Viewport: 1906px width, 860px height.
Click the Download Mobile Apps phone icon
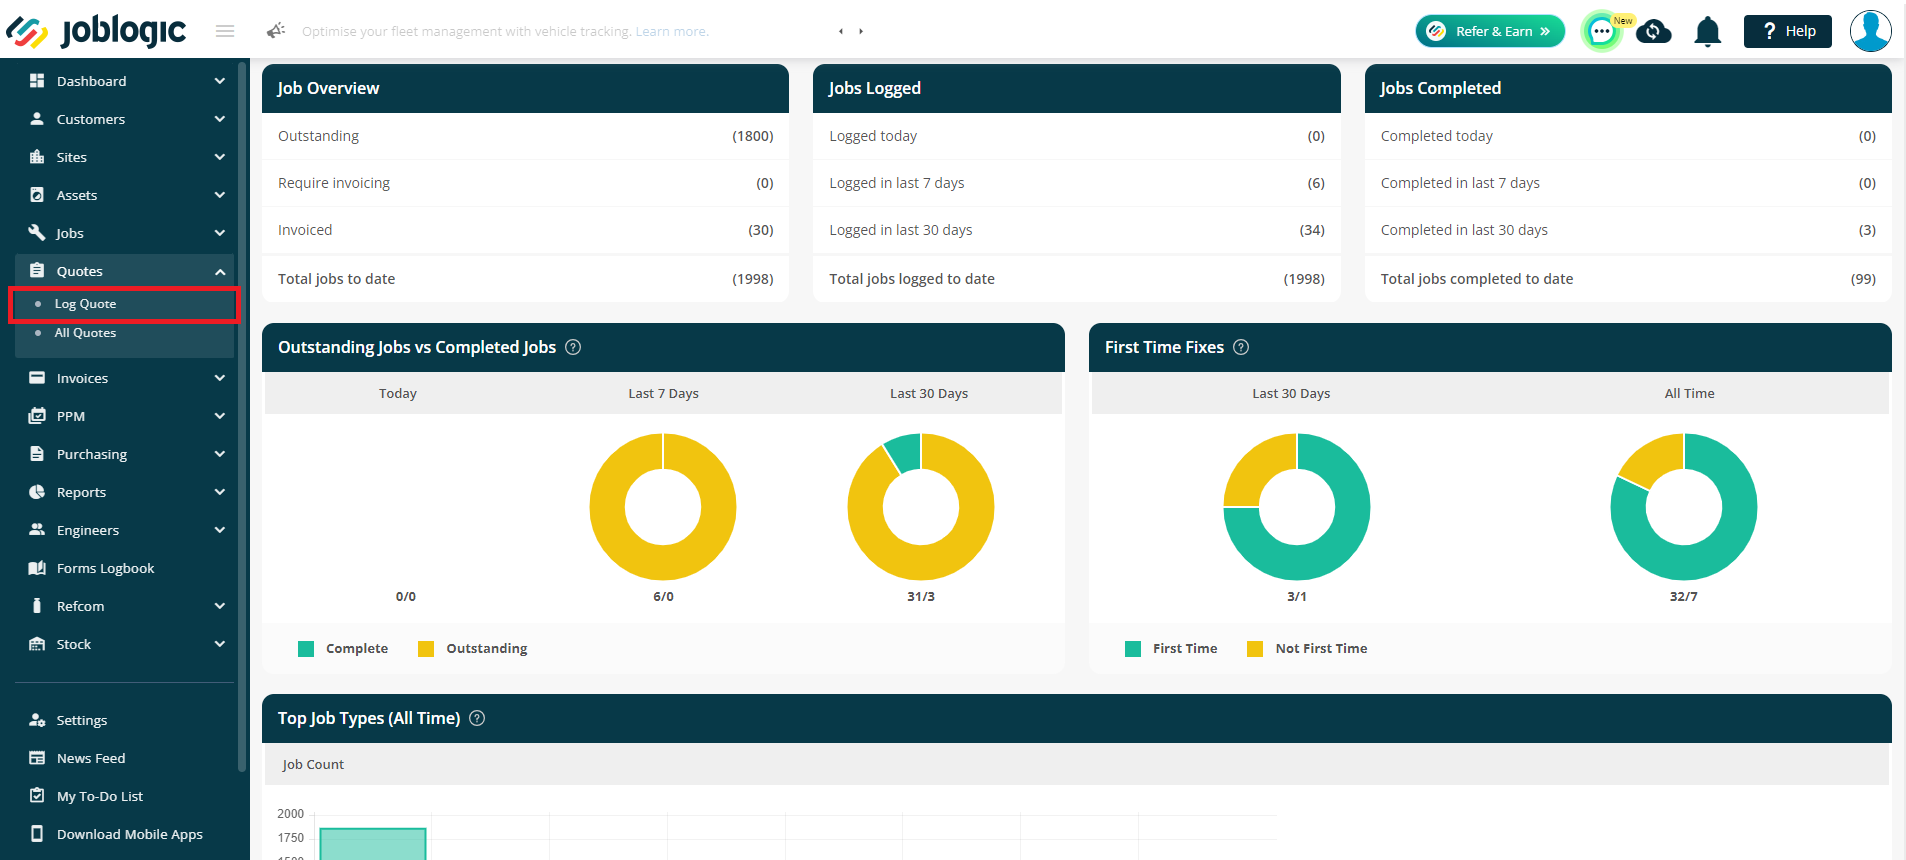(x=37, y=834)
